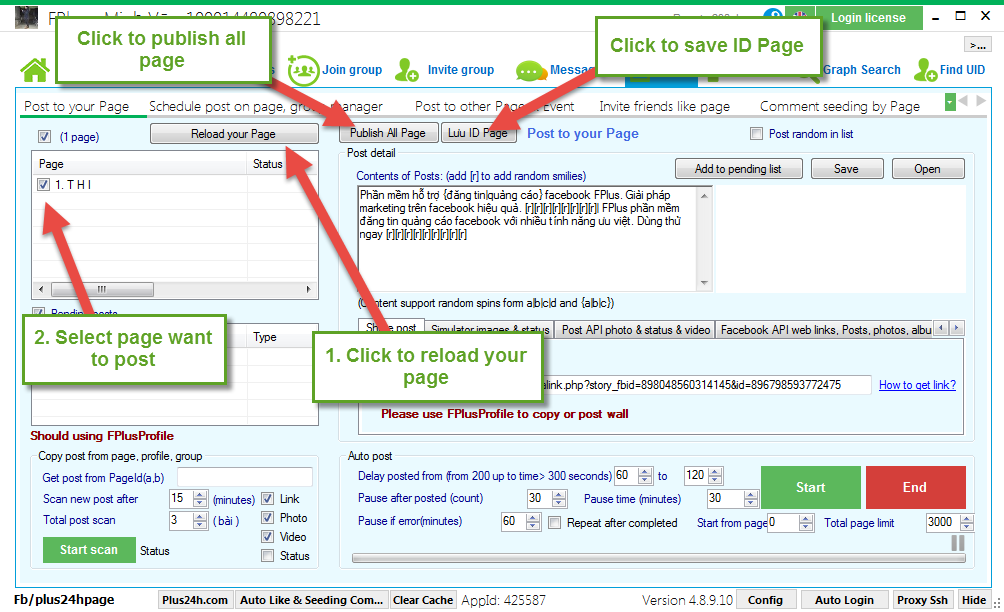Open Plus24h.com from the status bar
1004x612 pixels.
tap(195, 600)
